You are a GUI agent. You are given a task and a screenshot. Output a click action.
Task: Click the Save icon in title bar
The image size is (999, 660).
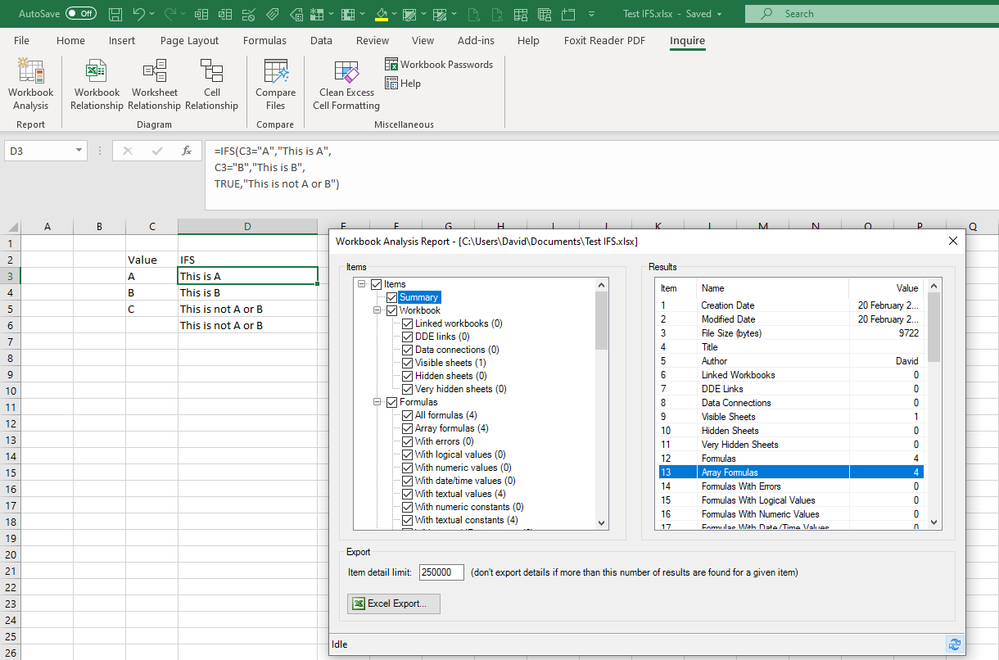point(116,14)
